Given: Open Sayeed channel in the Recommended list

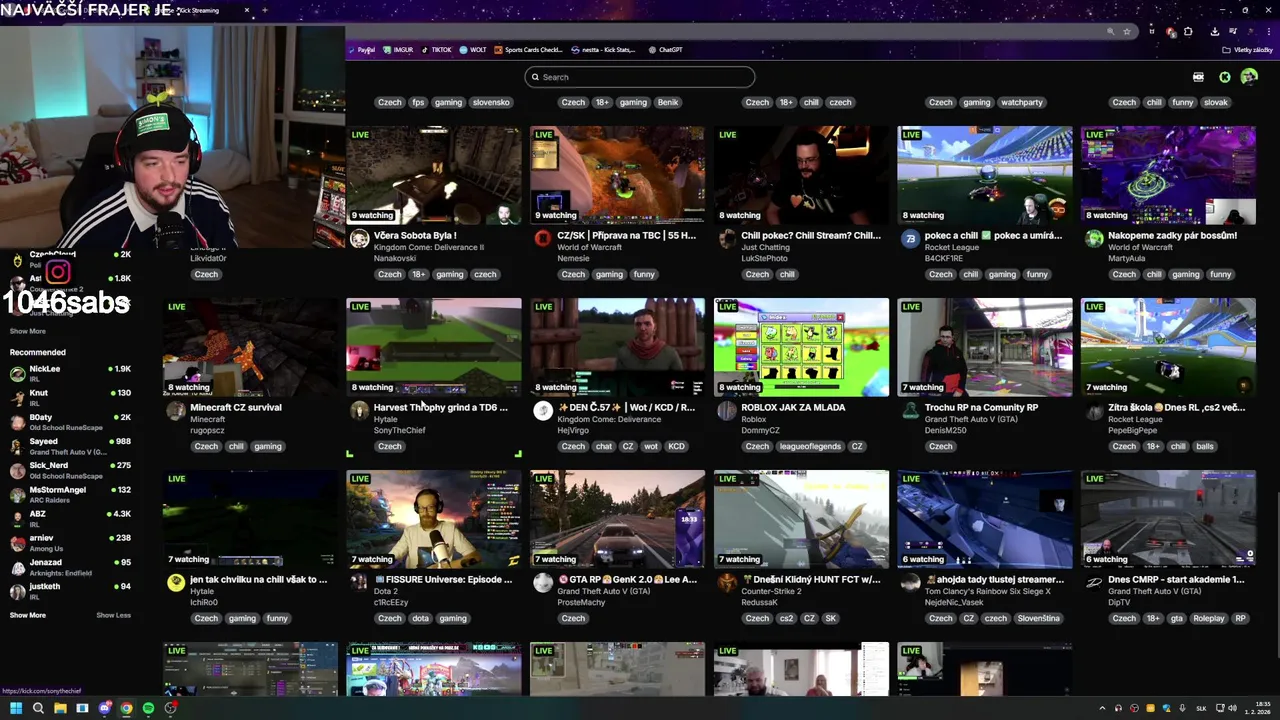Looking at the screenshot, I should [x=70, y=445].
